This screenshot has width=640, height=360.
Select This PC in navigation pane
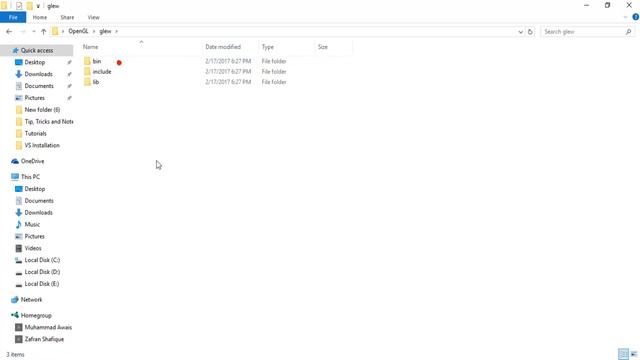coord(30,177)
